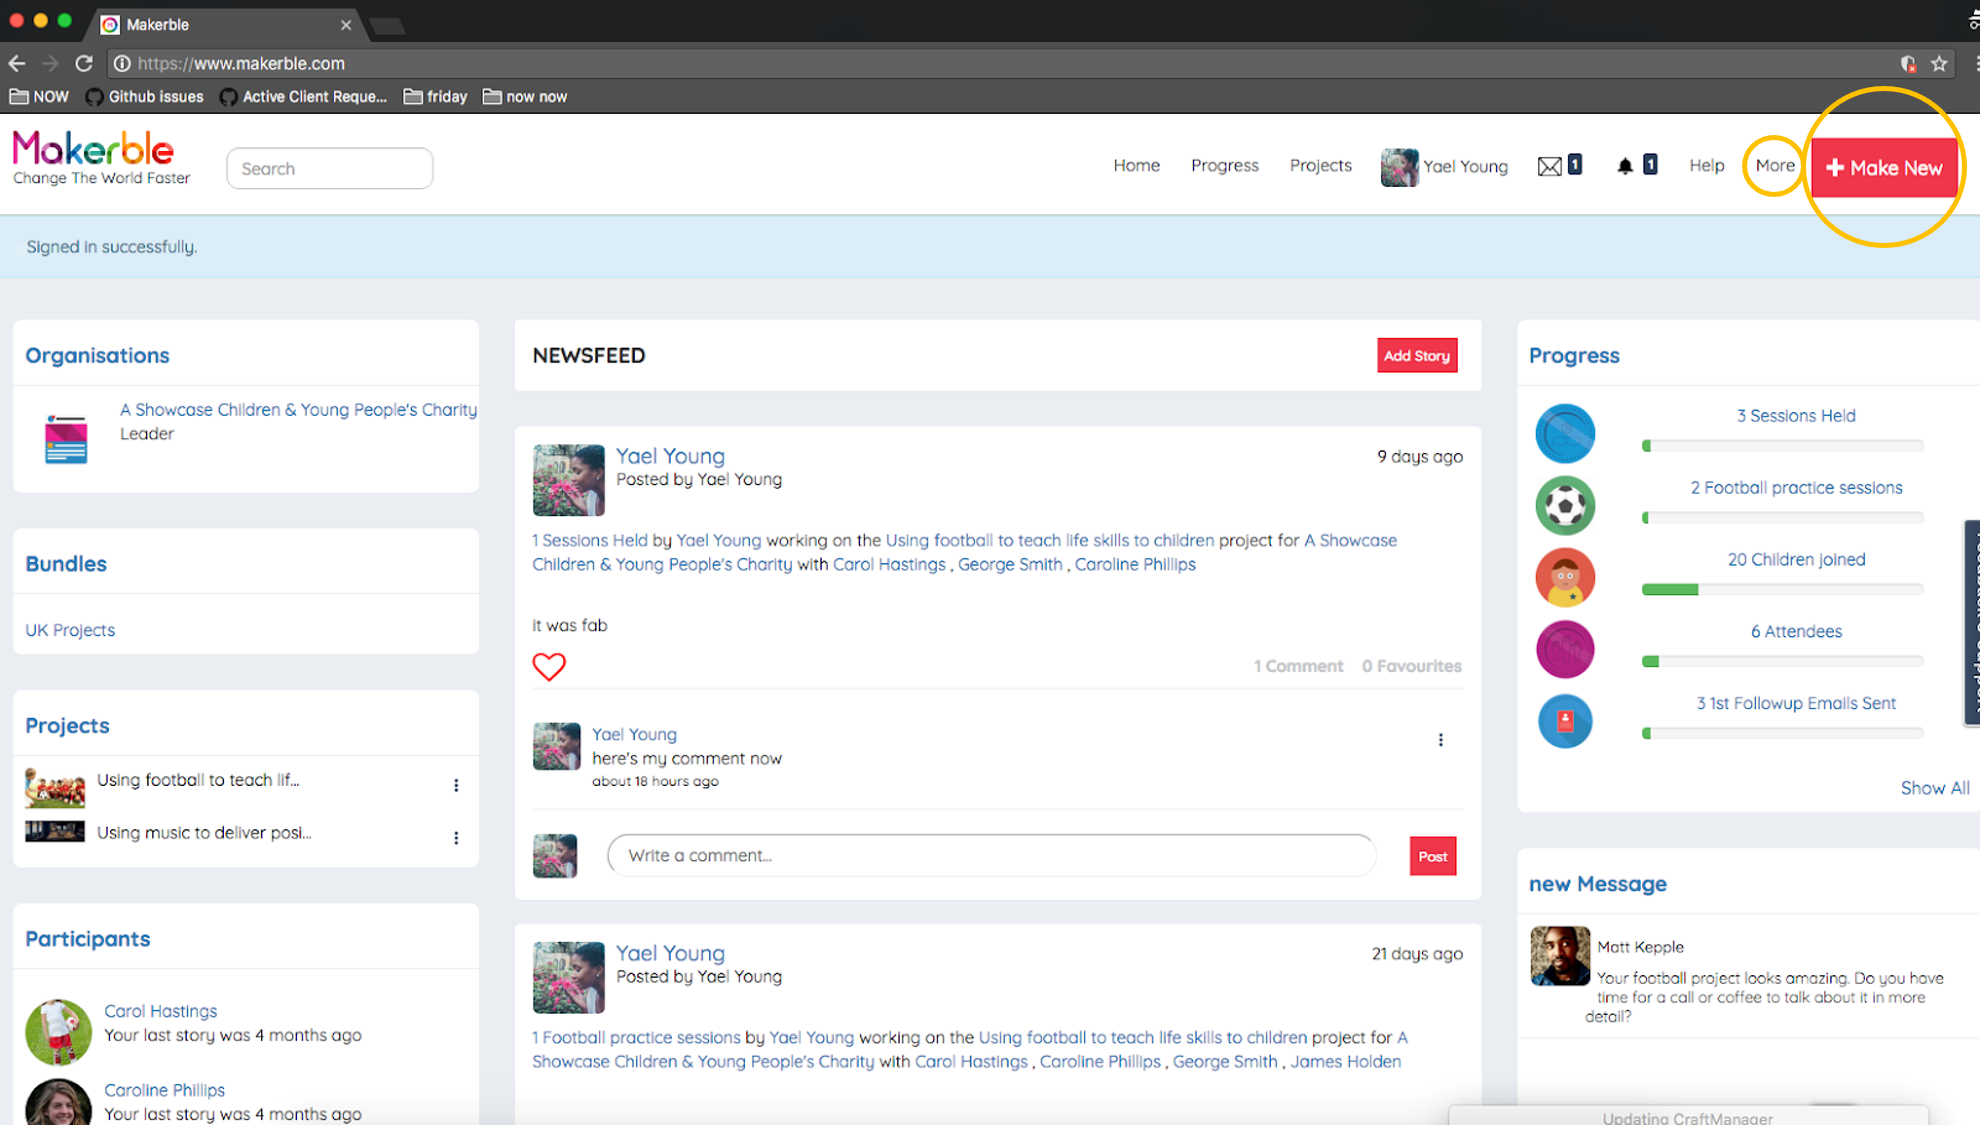Open the envelope messages icon
1980x1125 pixels.
point(1549,166)
